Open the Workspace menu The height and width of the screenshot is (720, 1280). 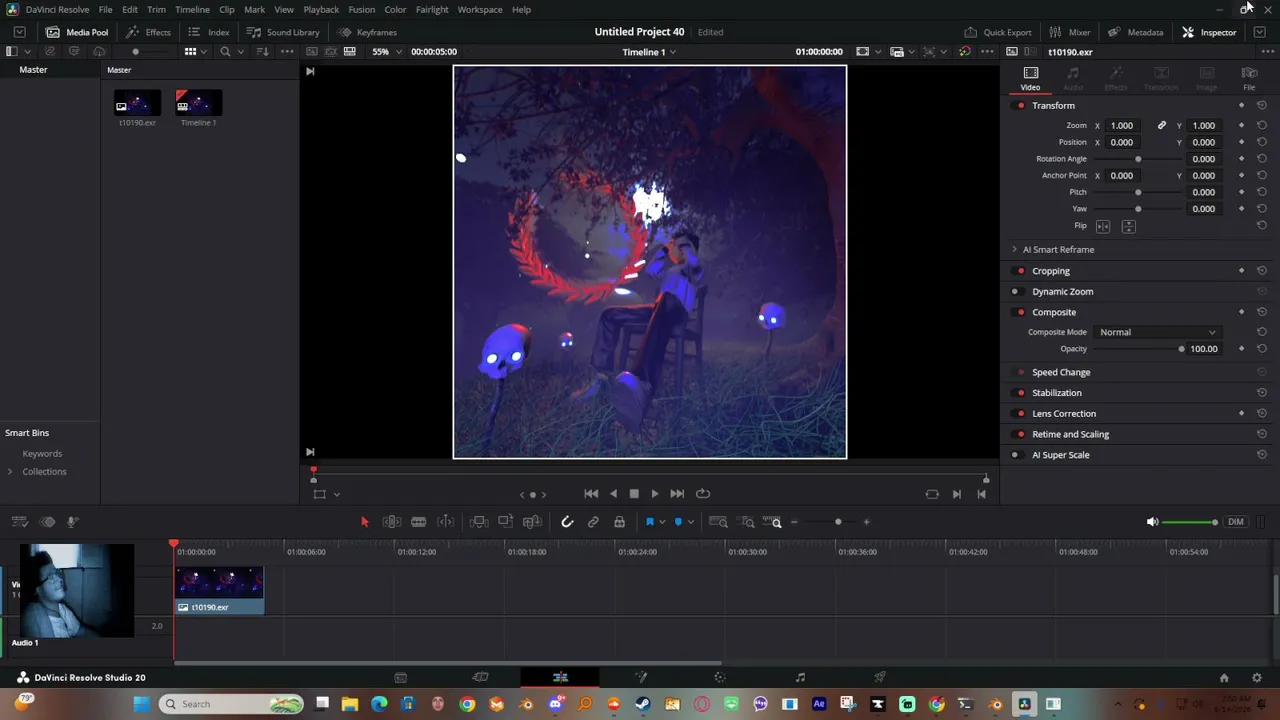480,10
